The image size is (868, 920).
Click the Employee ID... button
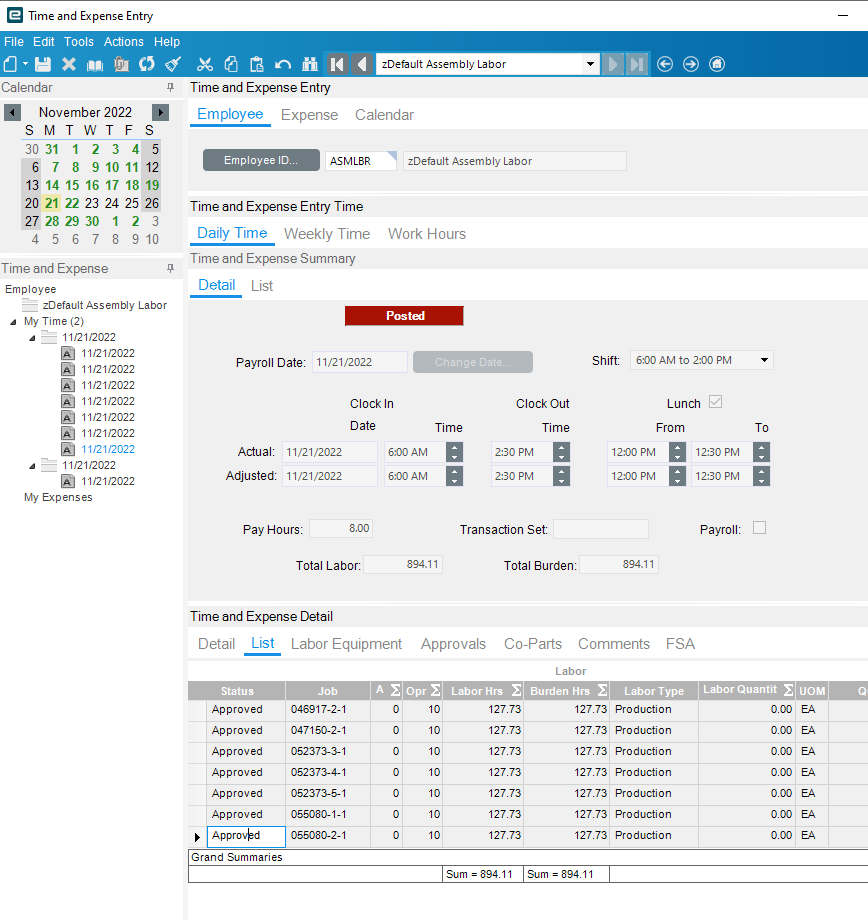tap(261, 160)
